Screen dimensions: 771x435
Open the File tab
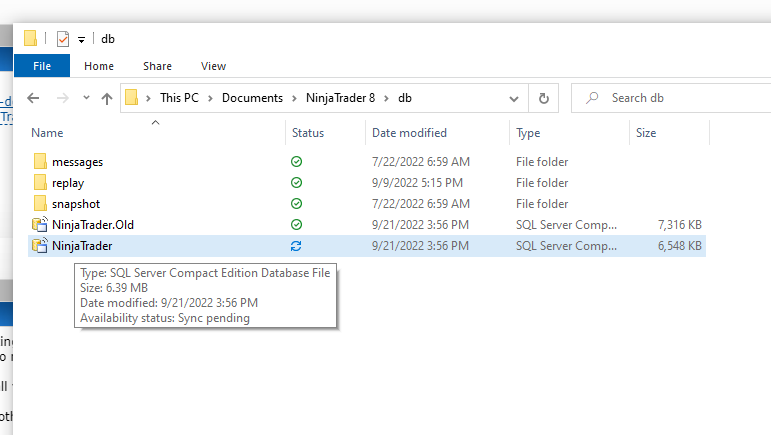coord(42,66)
